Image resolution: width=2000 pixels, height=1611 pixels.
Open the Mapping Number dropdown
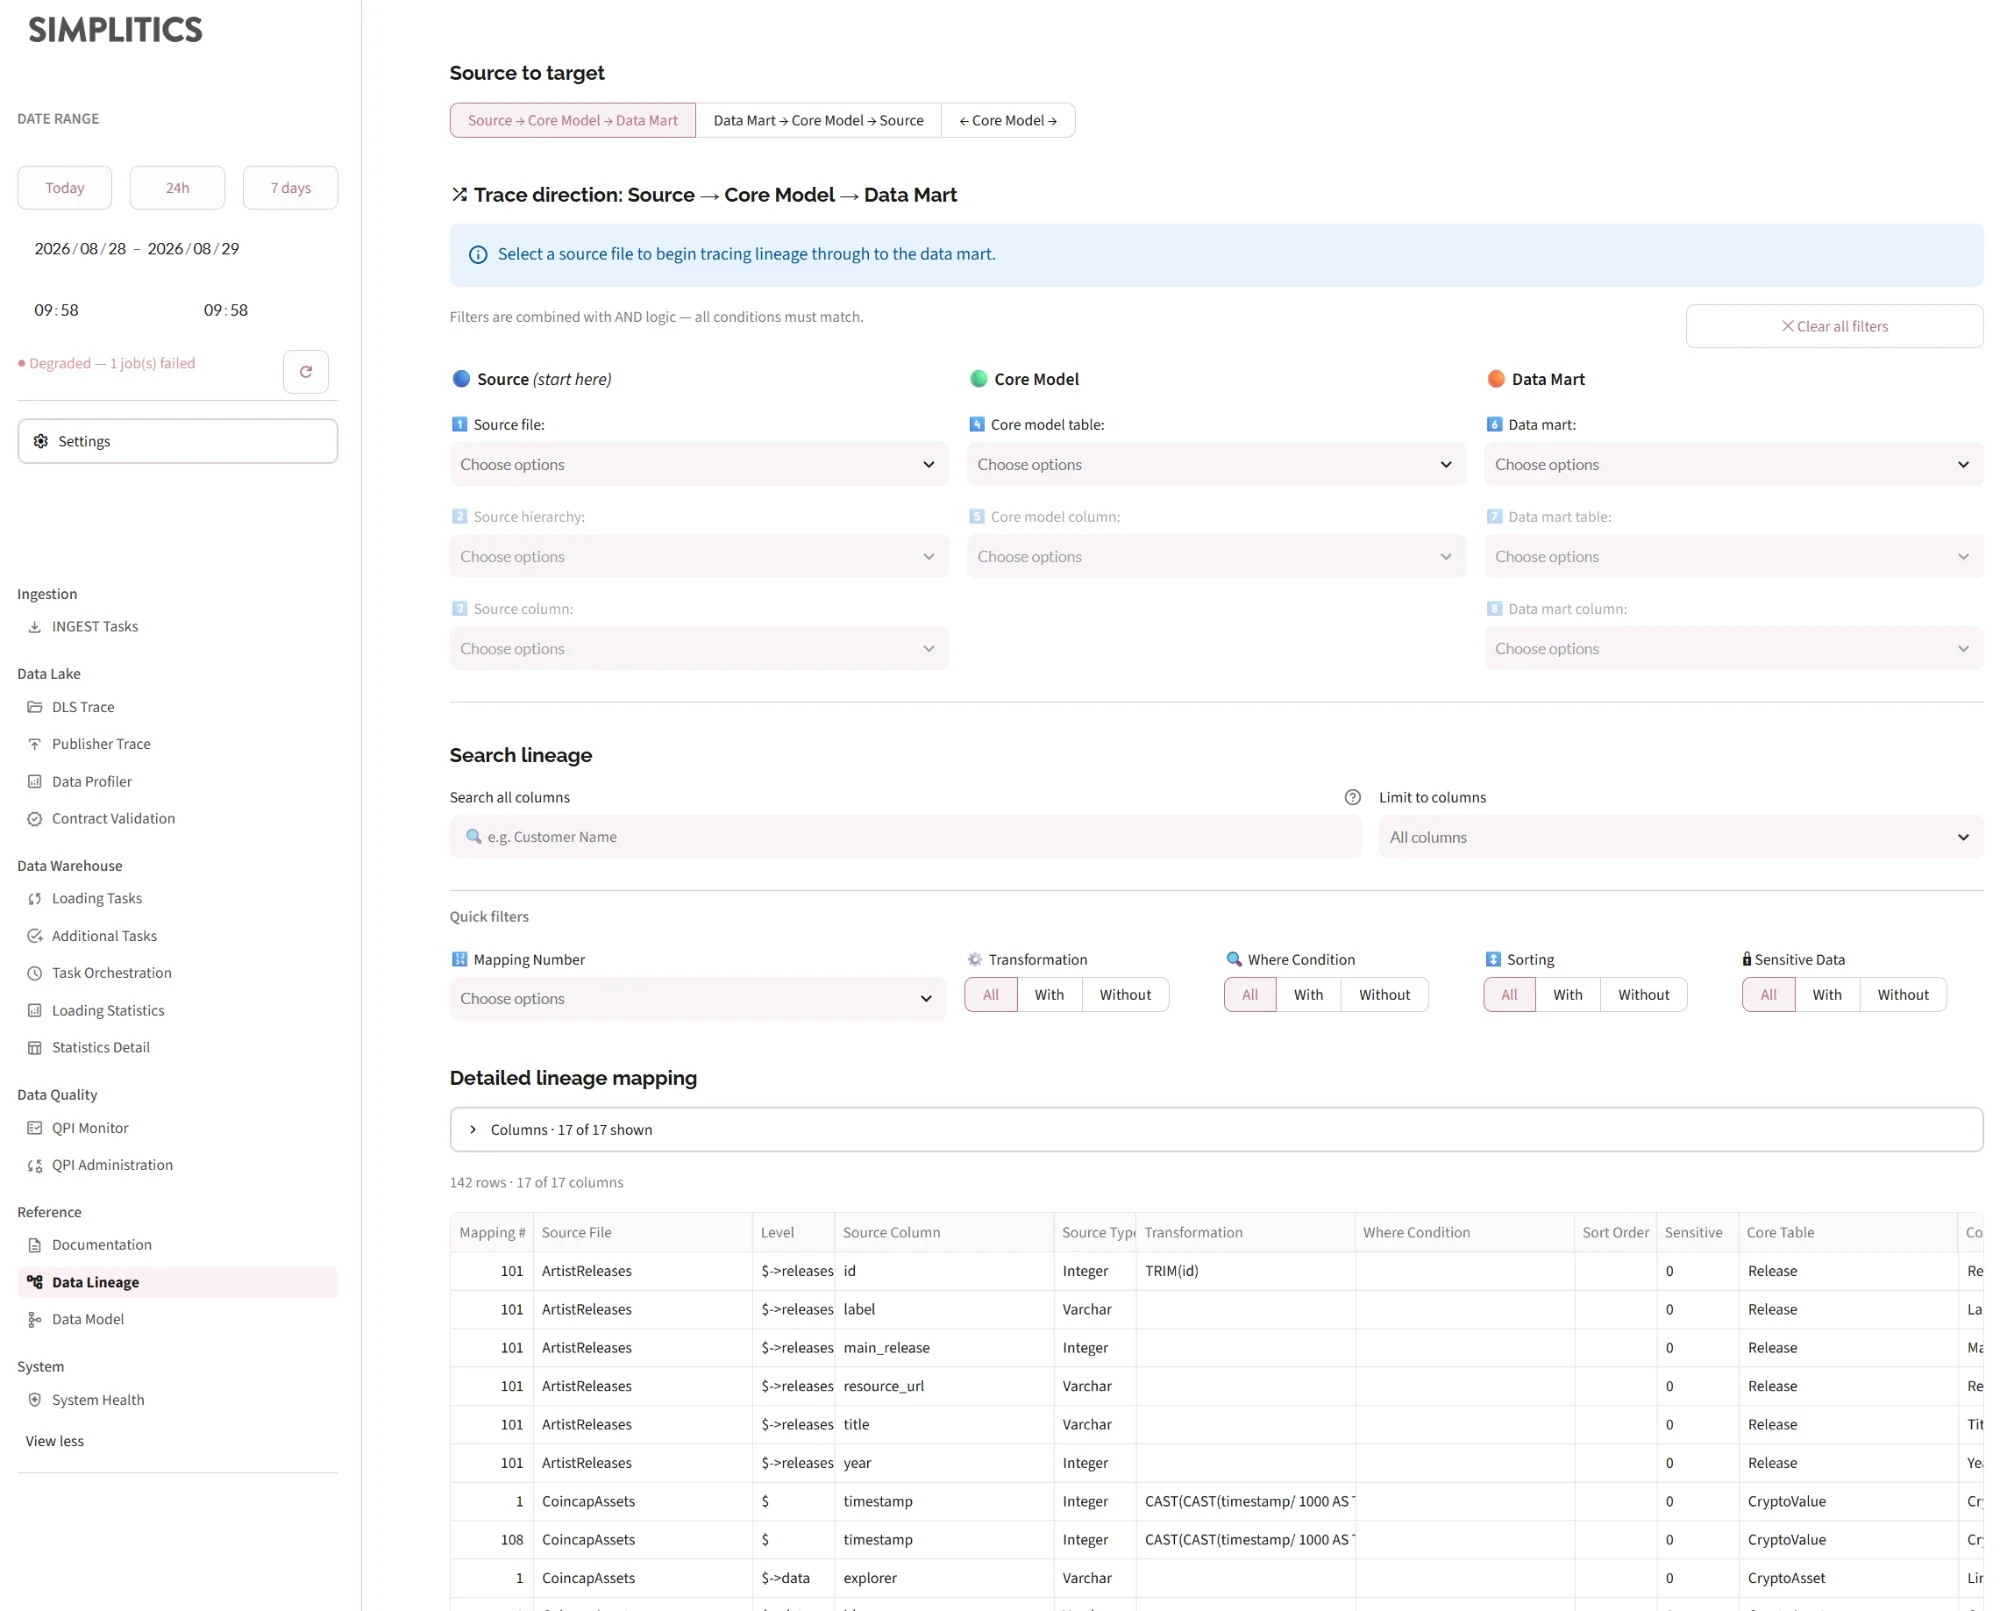click(x=698, y=999)
